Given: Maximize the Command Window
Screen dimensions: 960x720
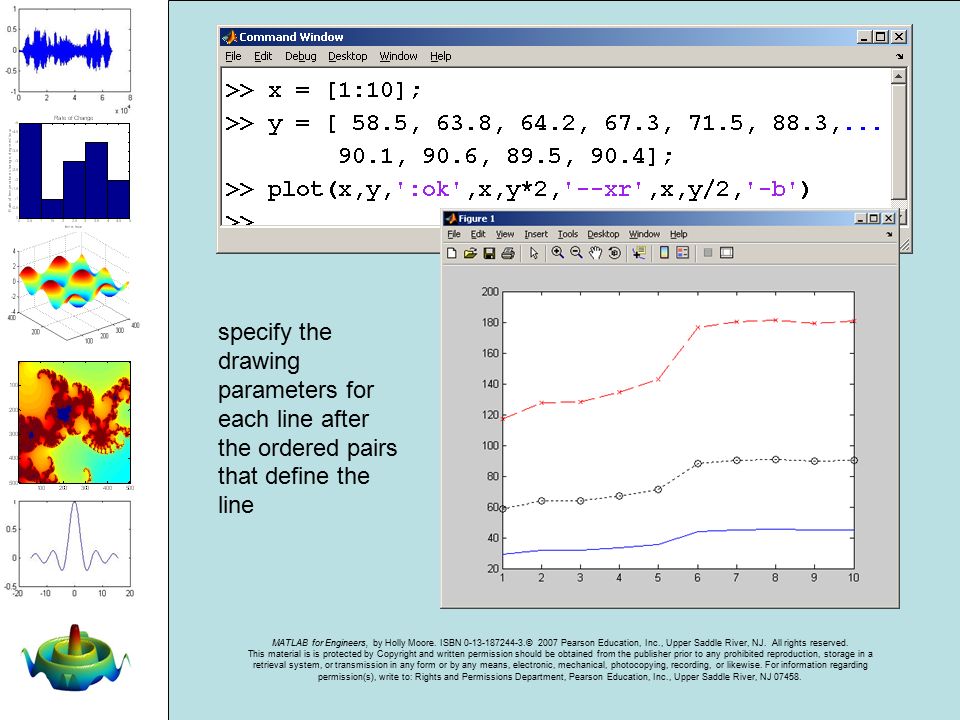Looking at the screenshot, I should point(880,37).
